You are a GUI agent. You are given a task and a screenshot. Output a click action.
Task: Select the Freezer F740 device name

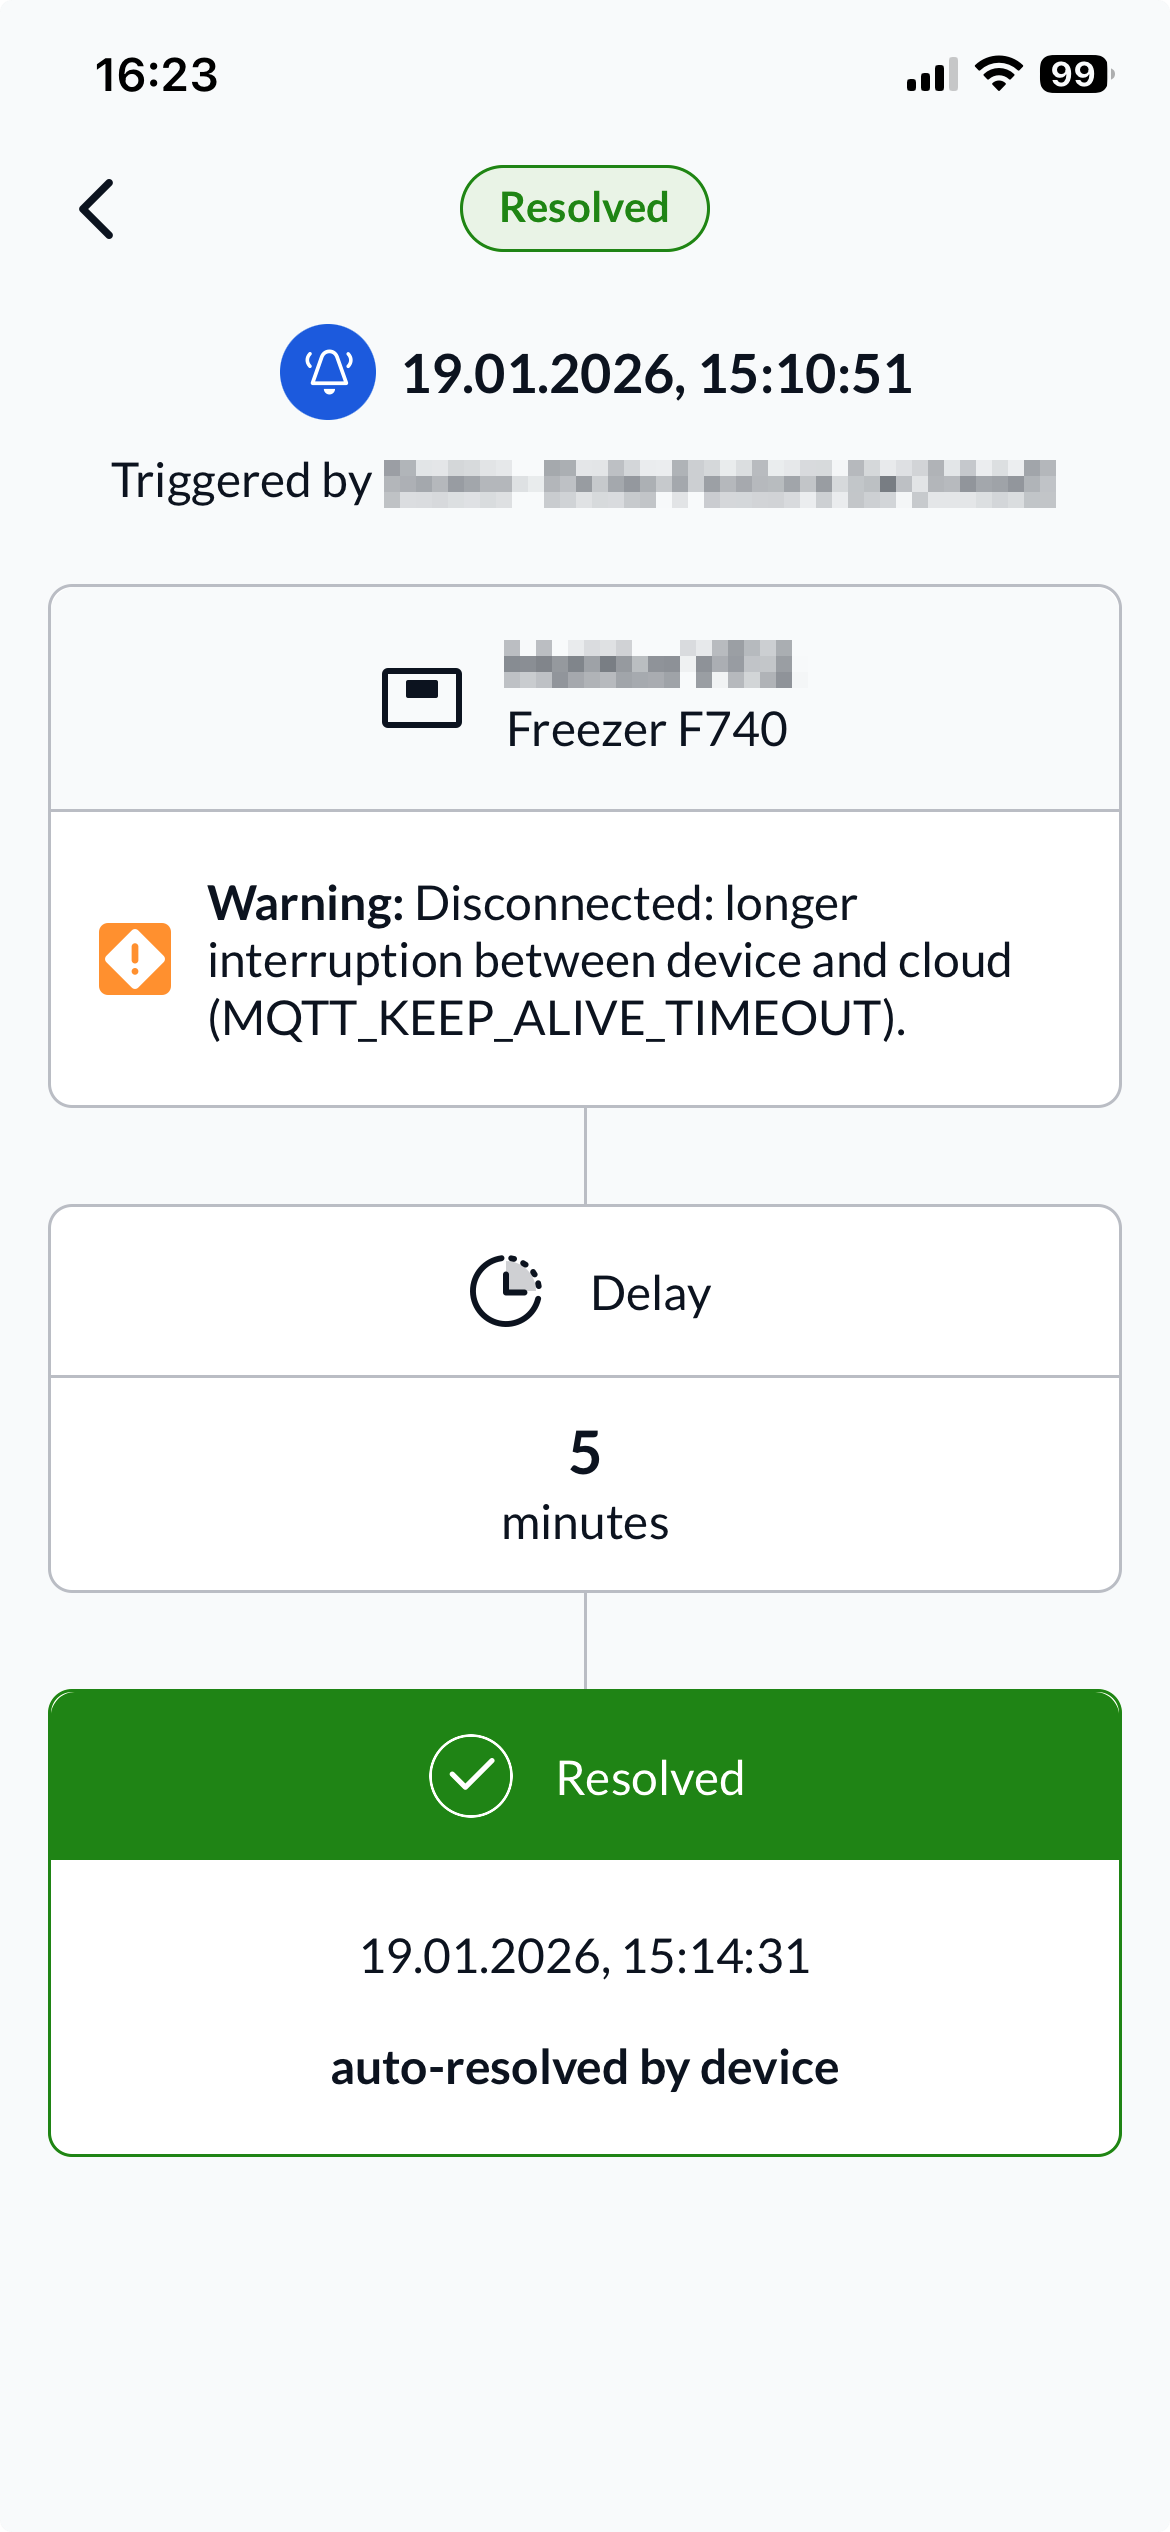click(648, 729)
